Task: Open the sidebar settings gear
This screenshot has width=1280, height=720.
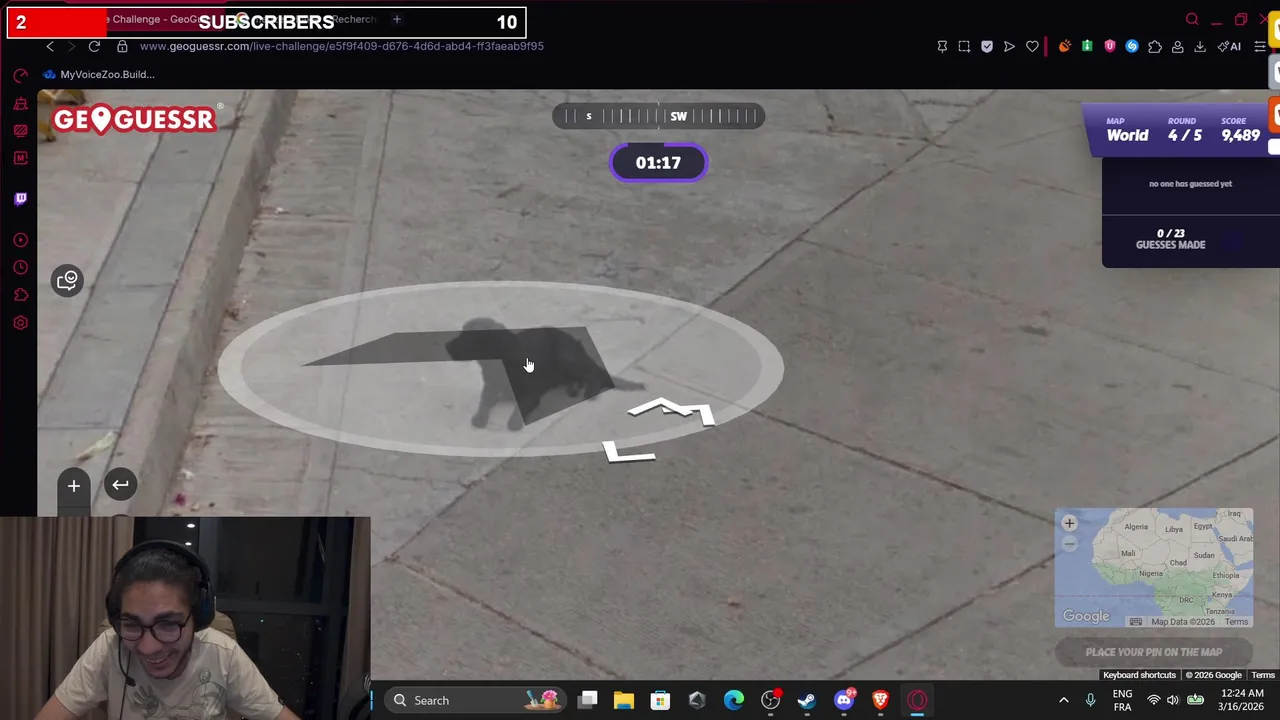Action: (20, 323)
